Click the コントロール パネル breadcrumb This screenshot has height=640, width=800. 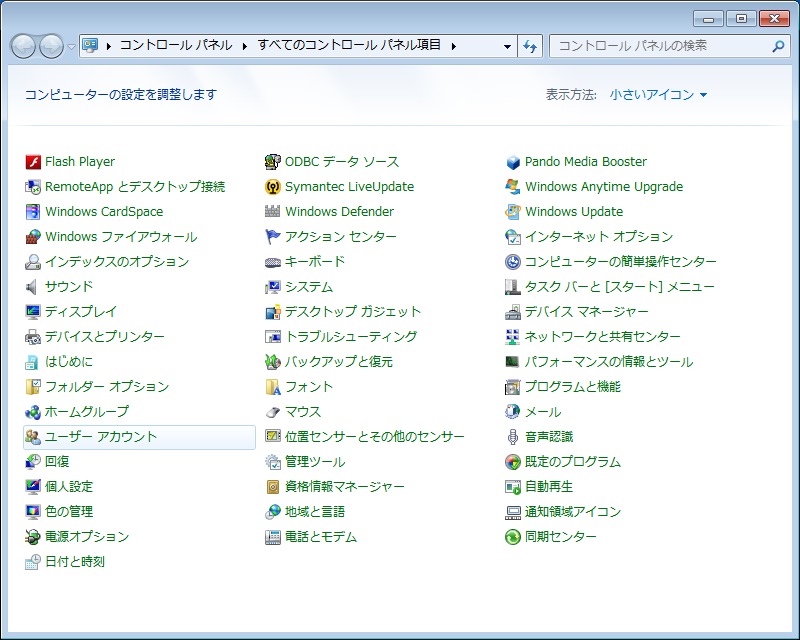(x=176, y=45)
